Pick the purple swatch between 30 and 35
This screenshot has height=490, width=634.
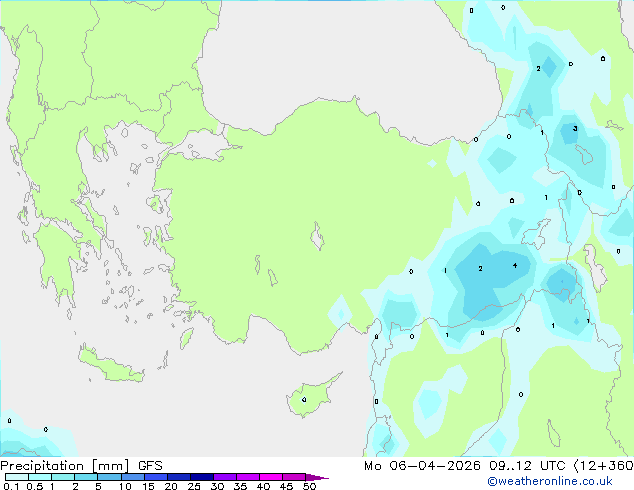pyautogui.click(x=225, y=477)
